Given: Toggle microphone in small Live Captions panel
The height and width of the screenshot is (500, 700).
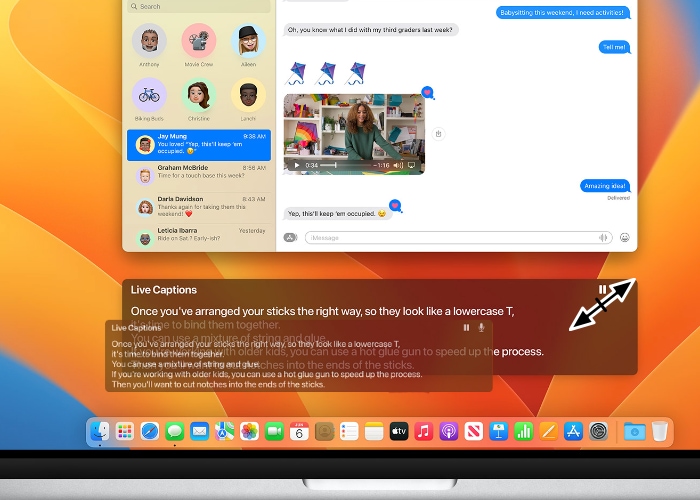Looking at the screenshot, I should pyautogui.click(x=481, y=327).
